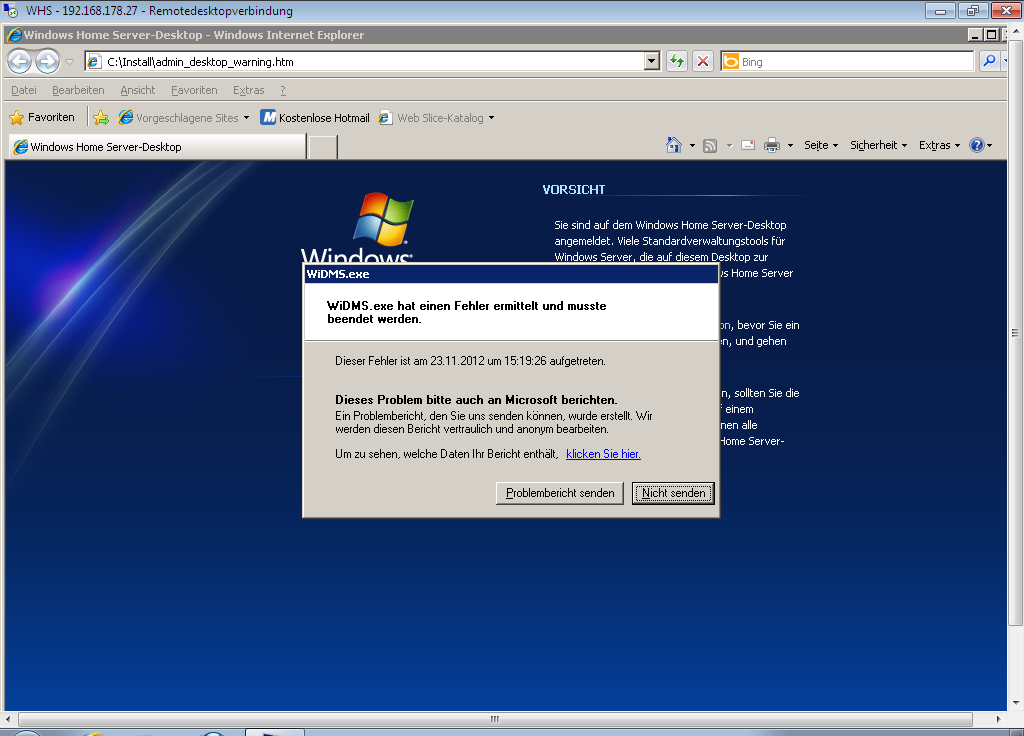
Task: Minimize the Remotedesktopverbindung window
Action: point(941,11)
